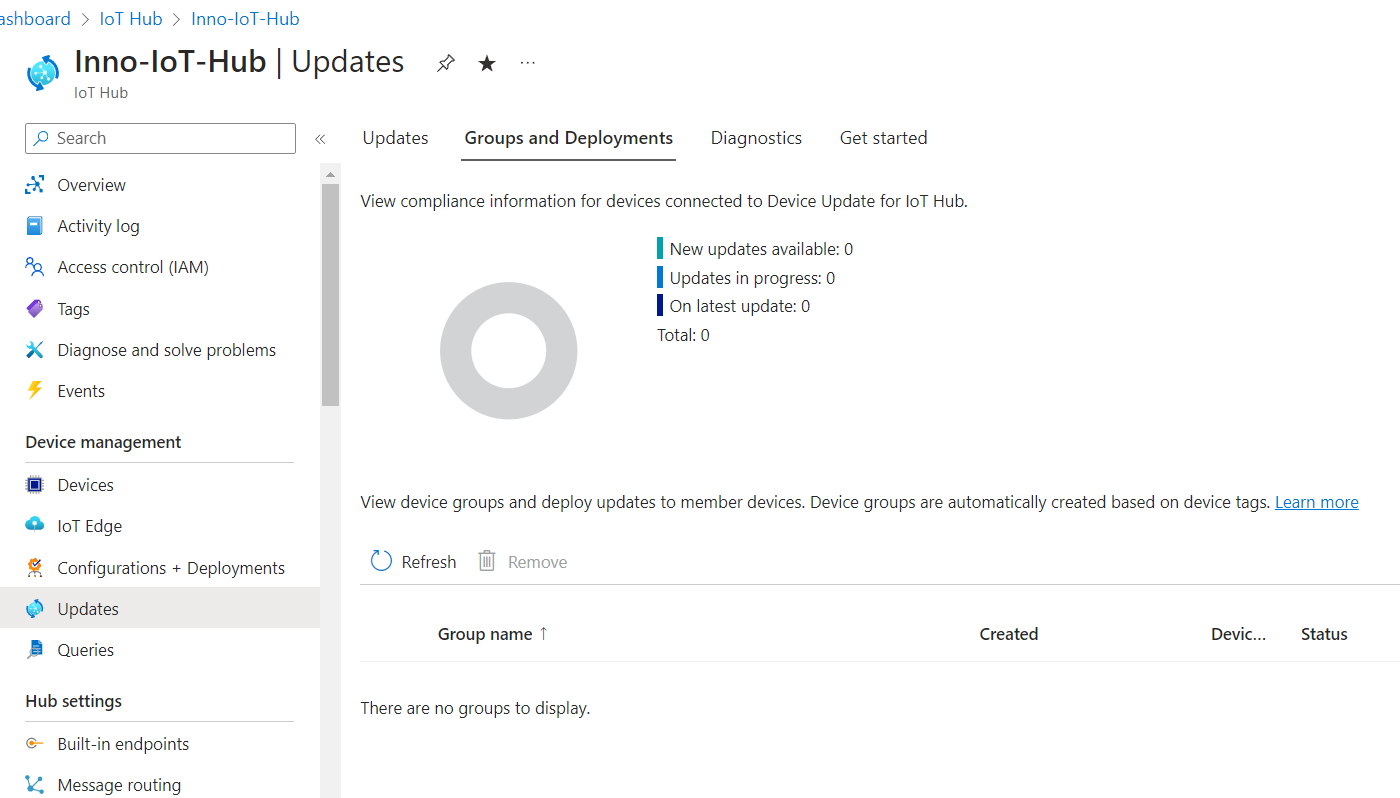Click the Message routing icon
Viewport: 1400px width, 798px height.
(x=35, y=785)
